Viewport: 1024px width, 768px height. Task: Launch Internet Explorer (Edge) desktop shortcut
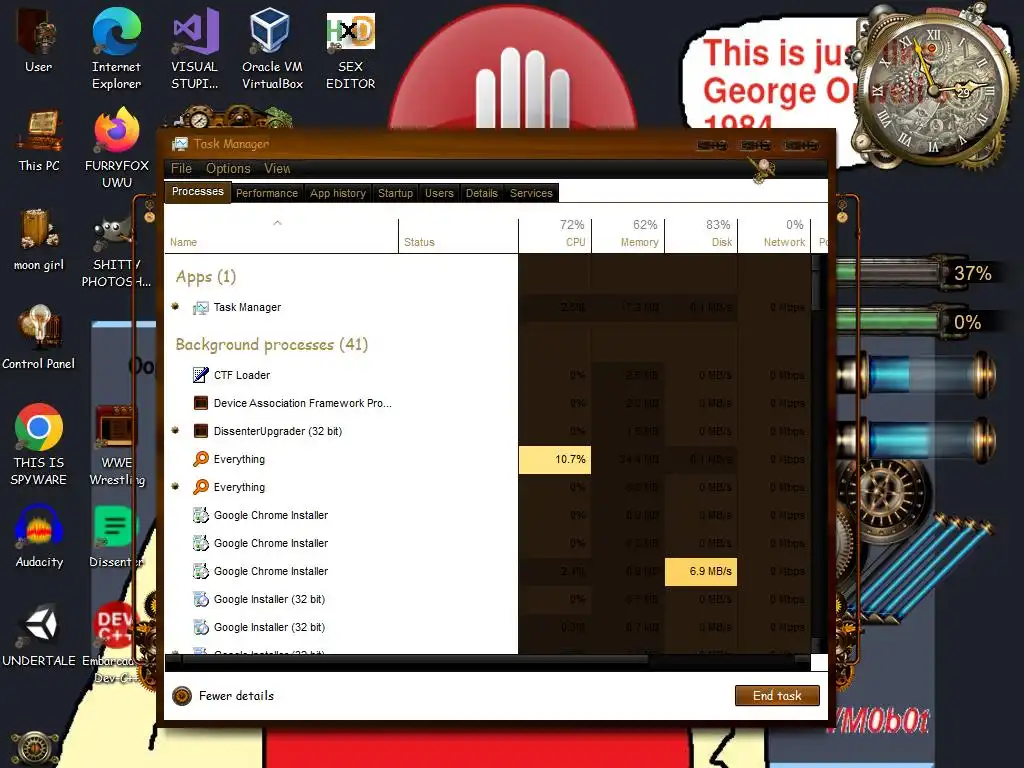tap(116, 48)
